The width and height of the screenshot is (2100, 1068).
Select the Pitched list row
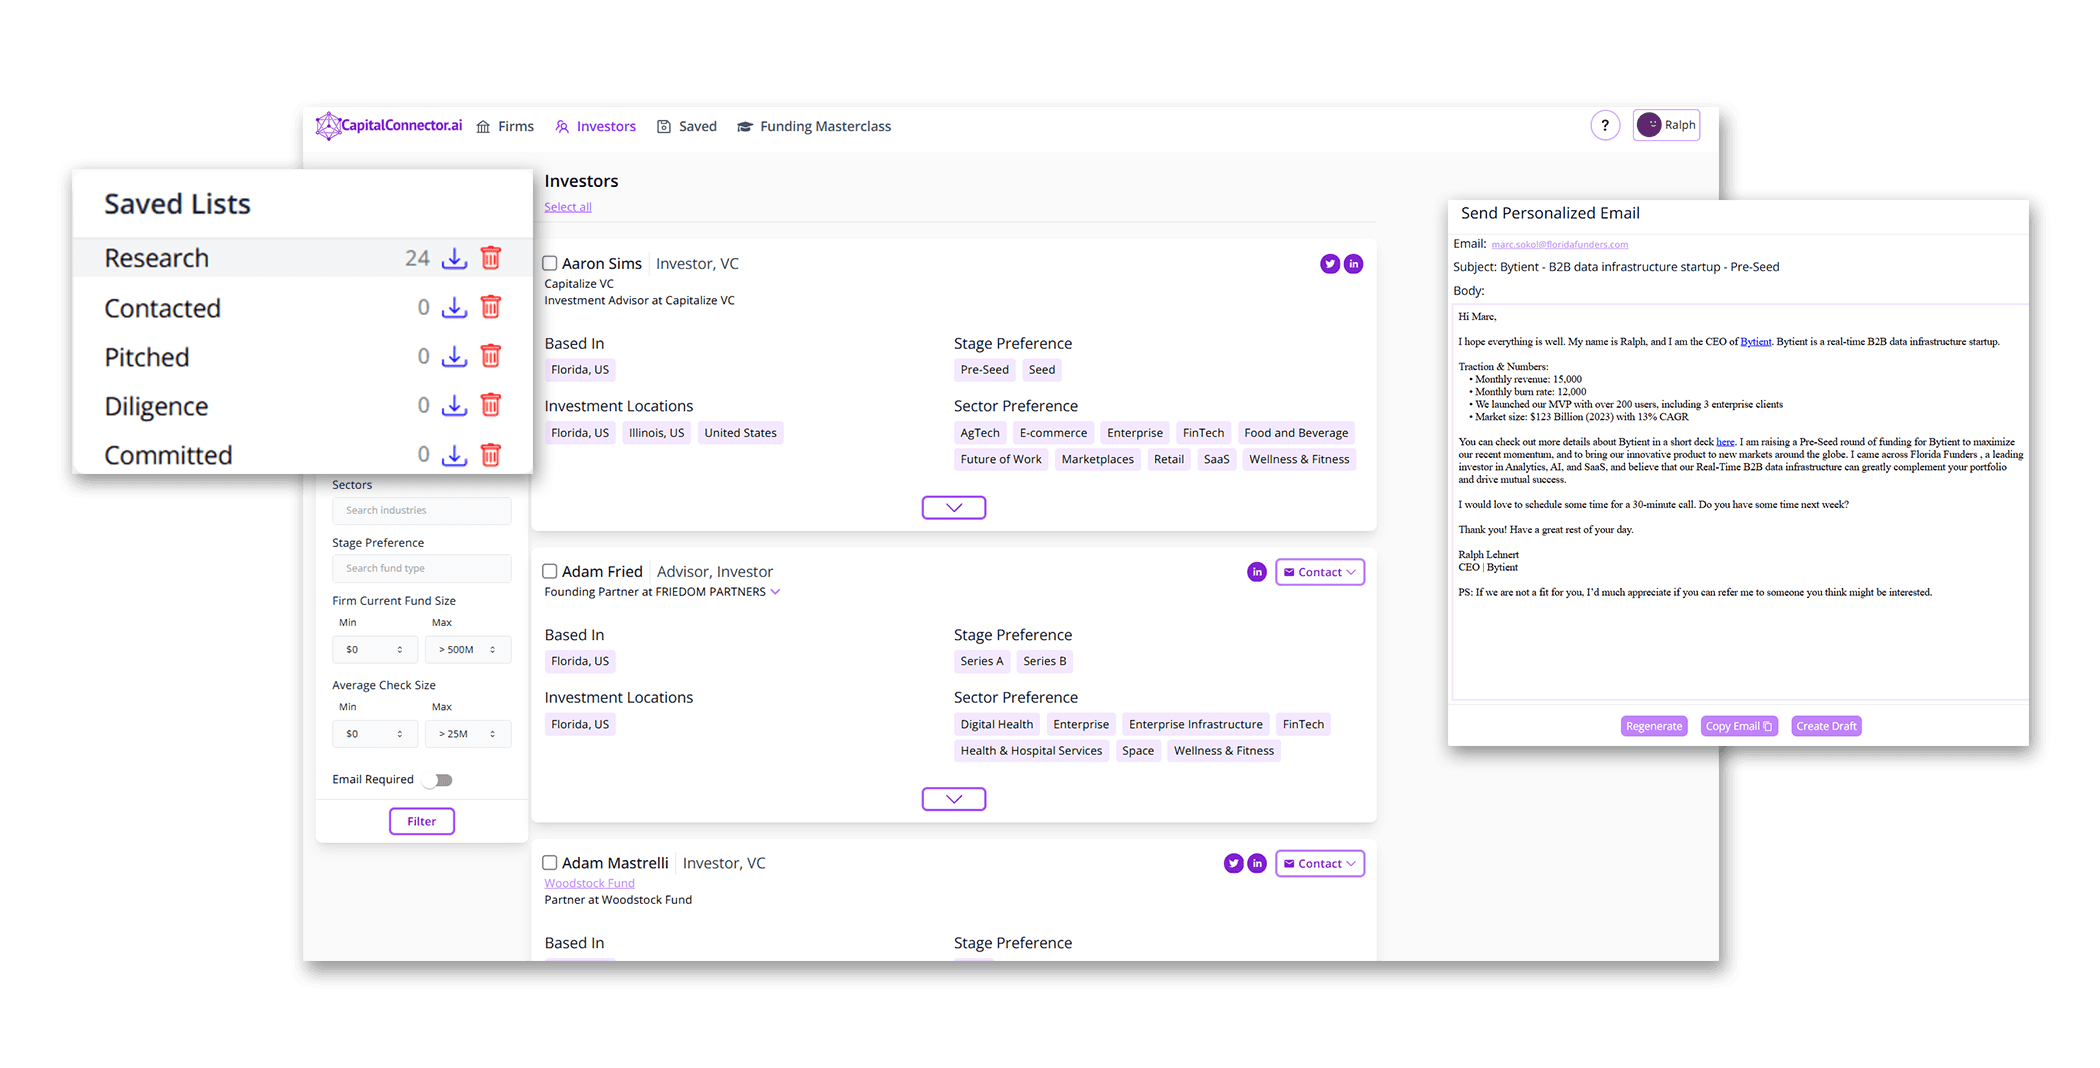point(302,356)
